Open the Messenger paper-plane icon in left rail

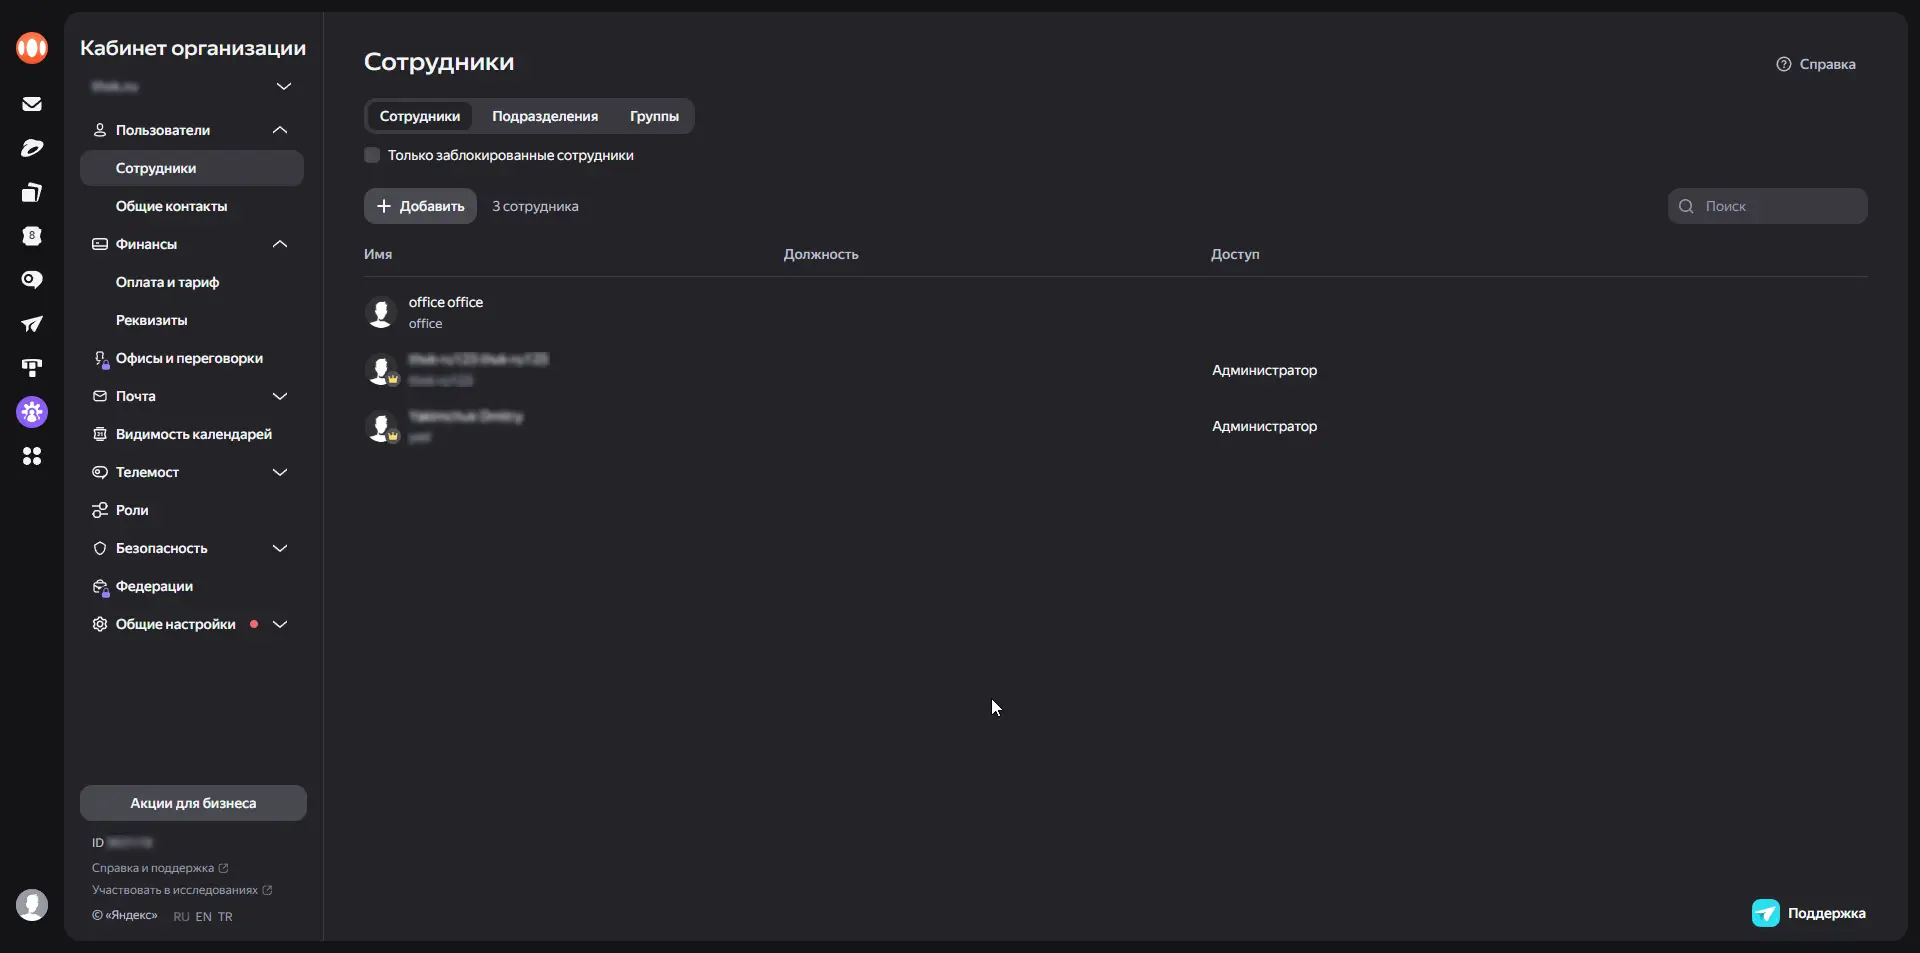pyautogui.click(x=32, y=324)
